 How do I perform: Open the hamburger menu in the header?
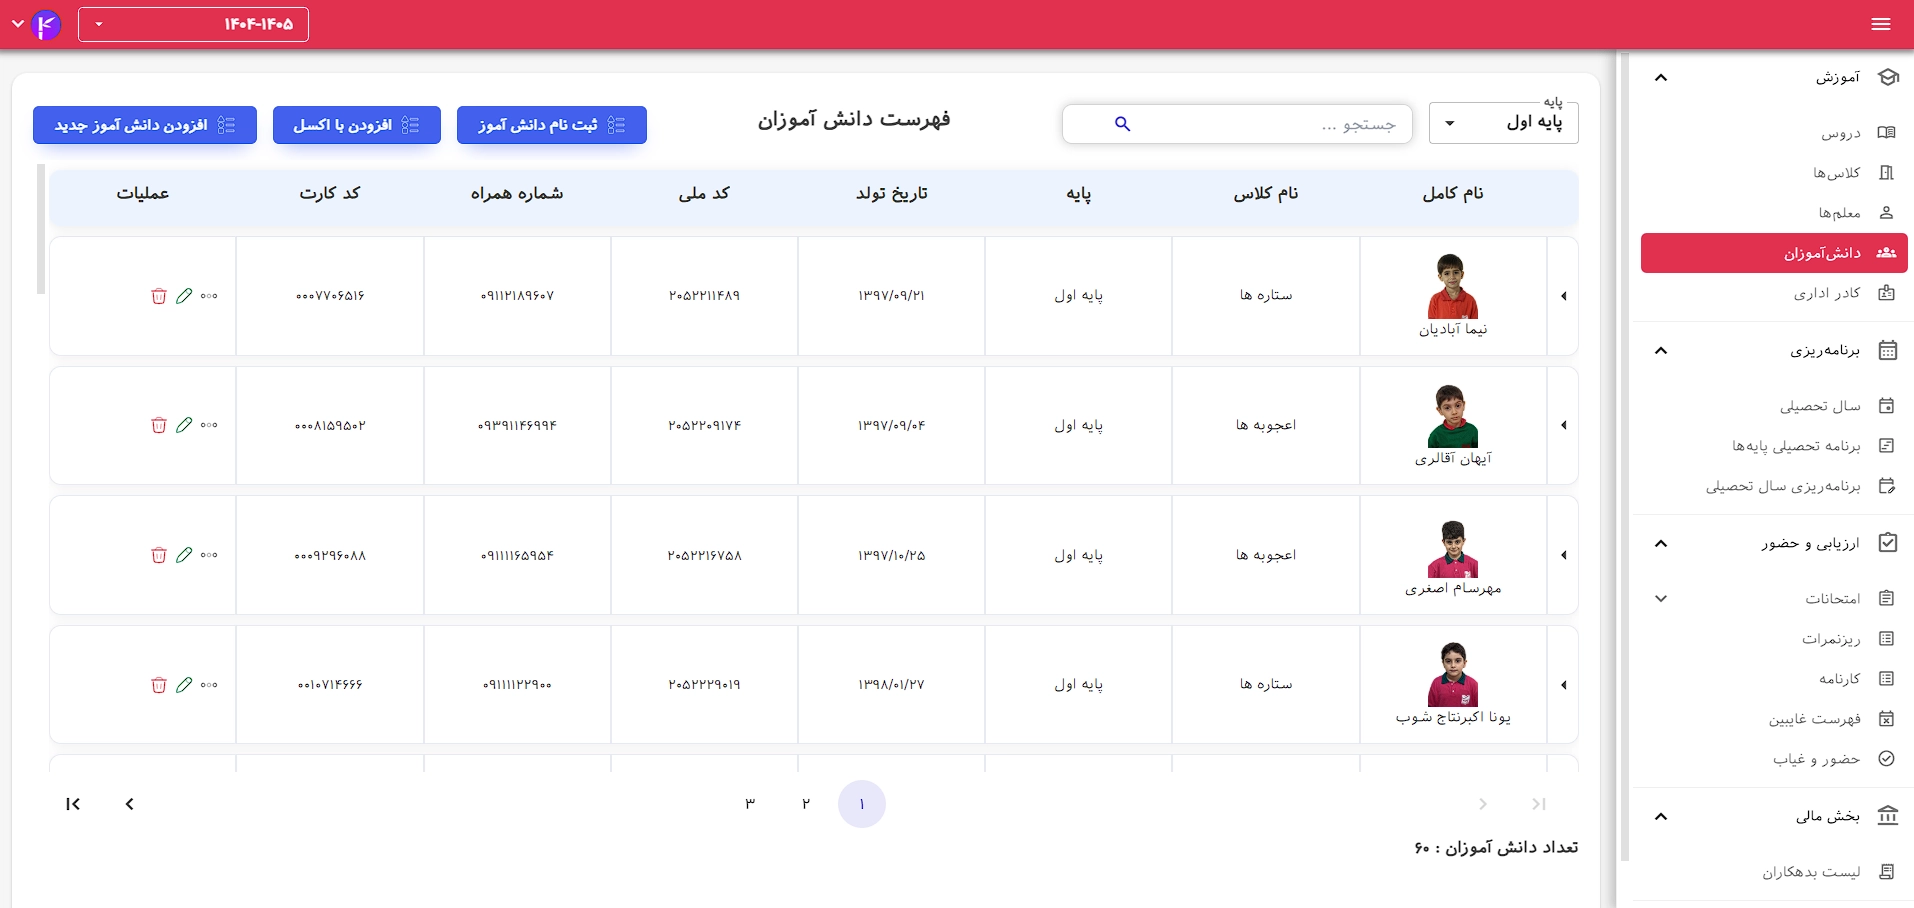tap(1881, 24)
